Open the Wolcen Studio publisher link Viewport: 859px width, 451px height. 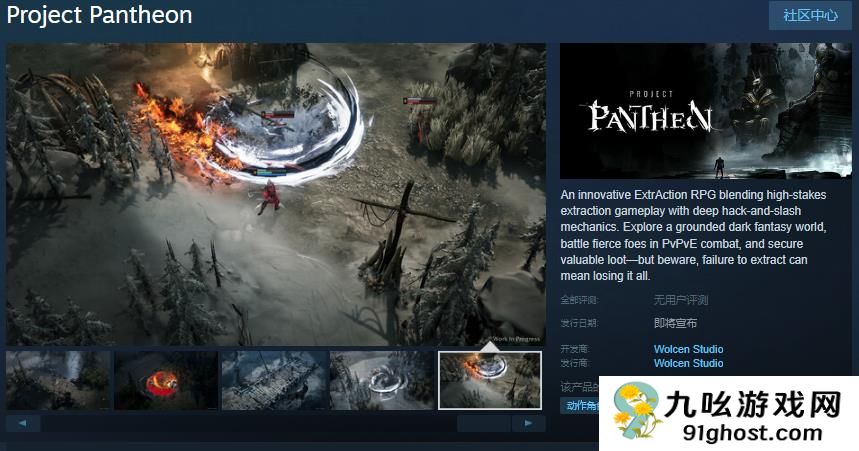pos(688,363)
